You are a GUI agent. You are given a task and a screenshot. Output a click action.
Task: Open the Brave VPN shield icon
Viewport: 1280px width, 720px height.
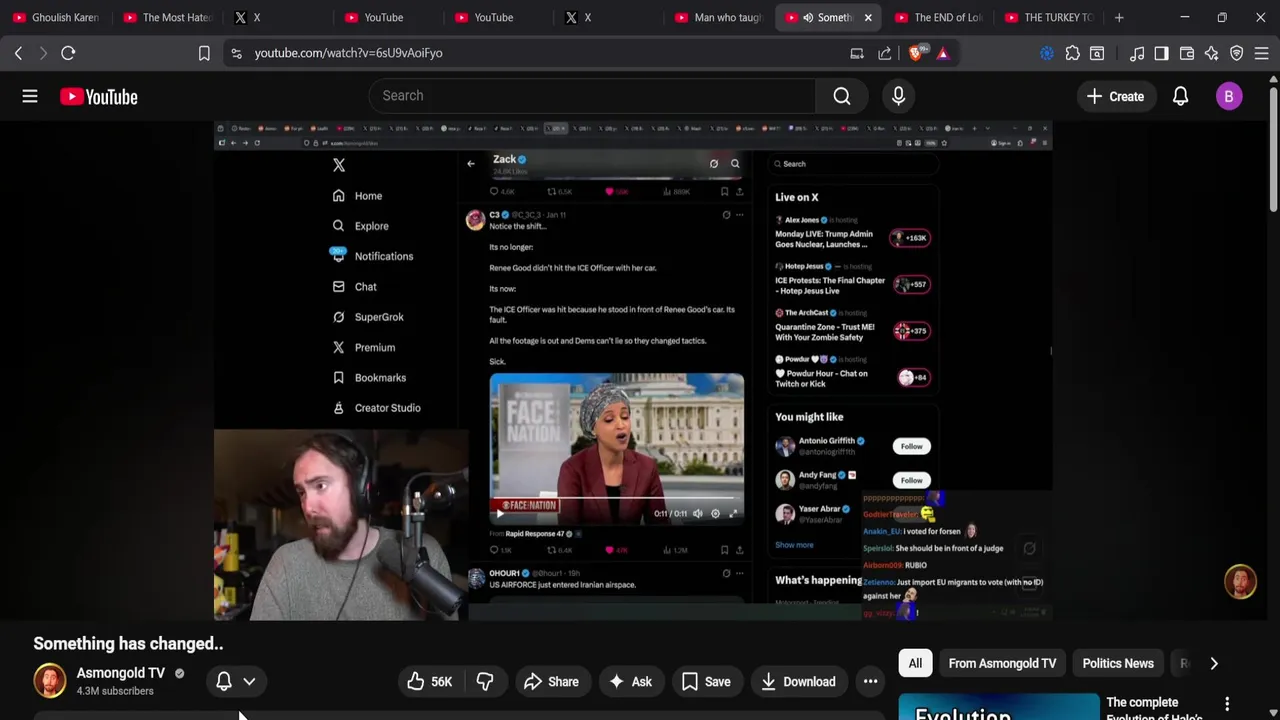click(x=1237, y=53)
